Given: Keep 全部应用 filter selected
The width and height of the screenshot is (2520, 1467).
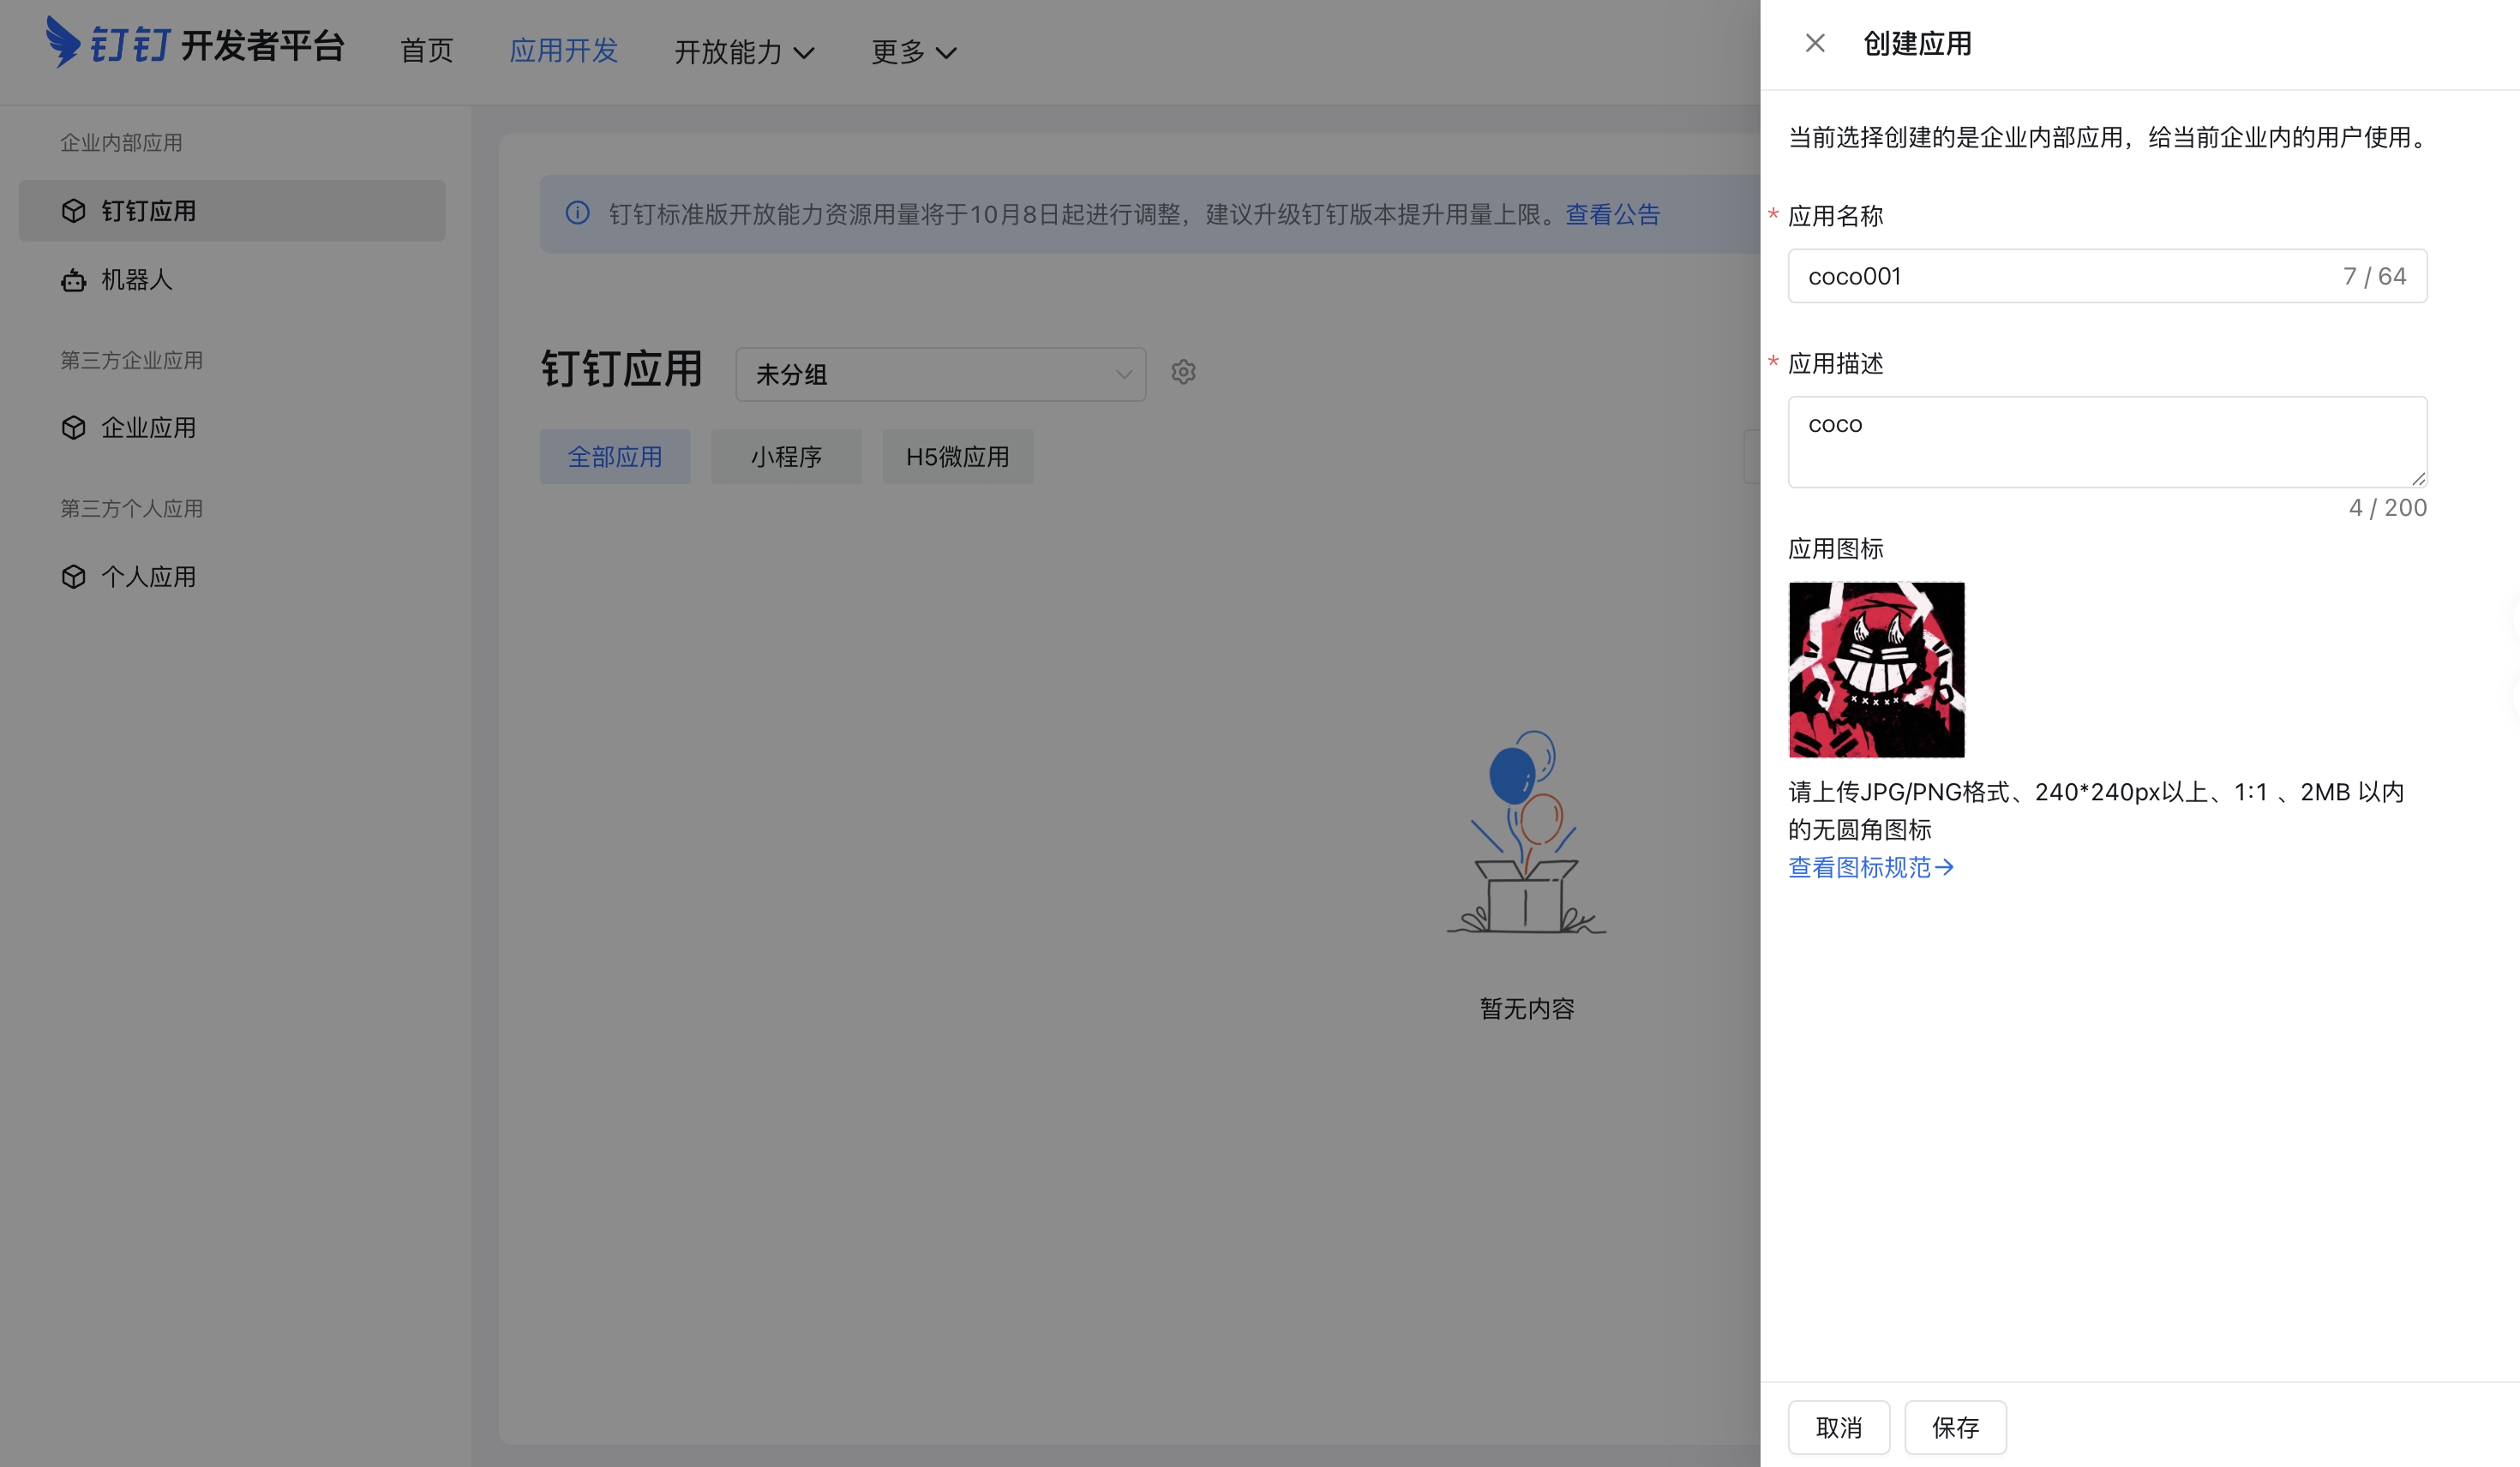Looking at the screenshot, I should [x=614, y=456].
